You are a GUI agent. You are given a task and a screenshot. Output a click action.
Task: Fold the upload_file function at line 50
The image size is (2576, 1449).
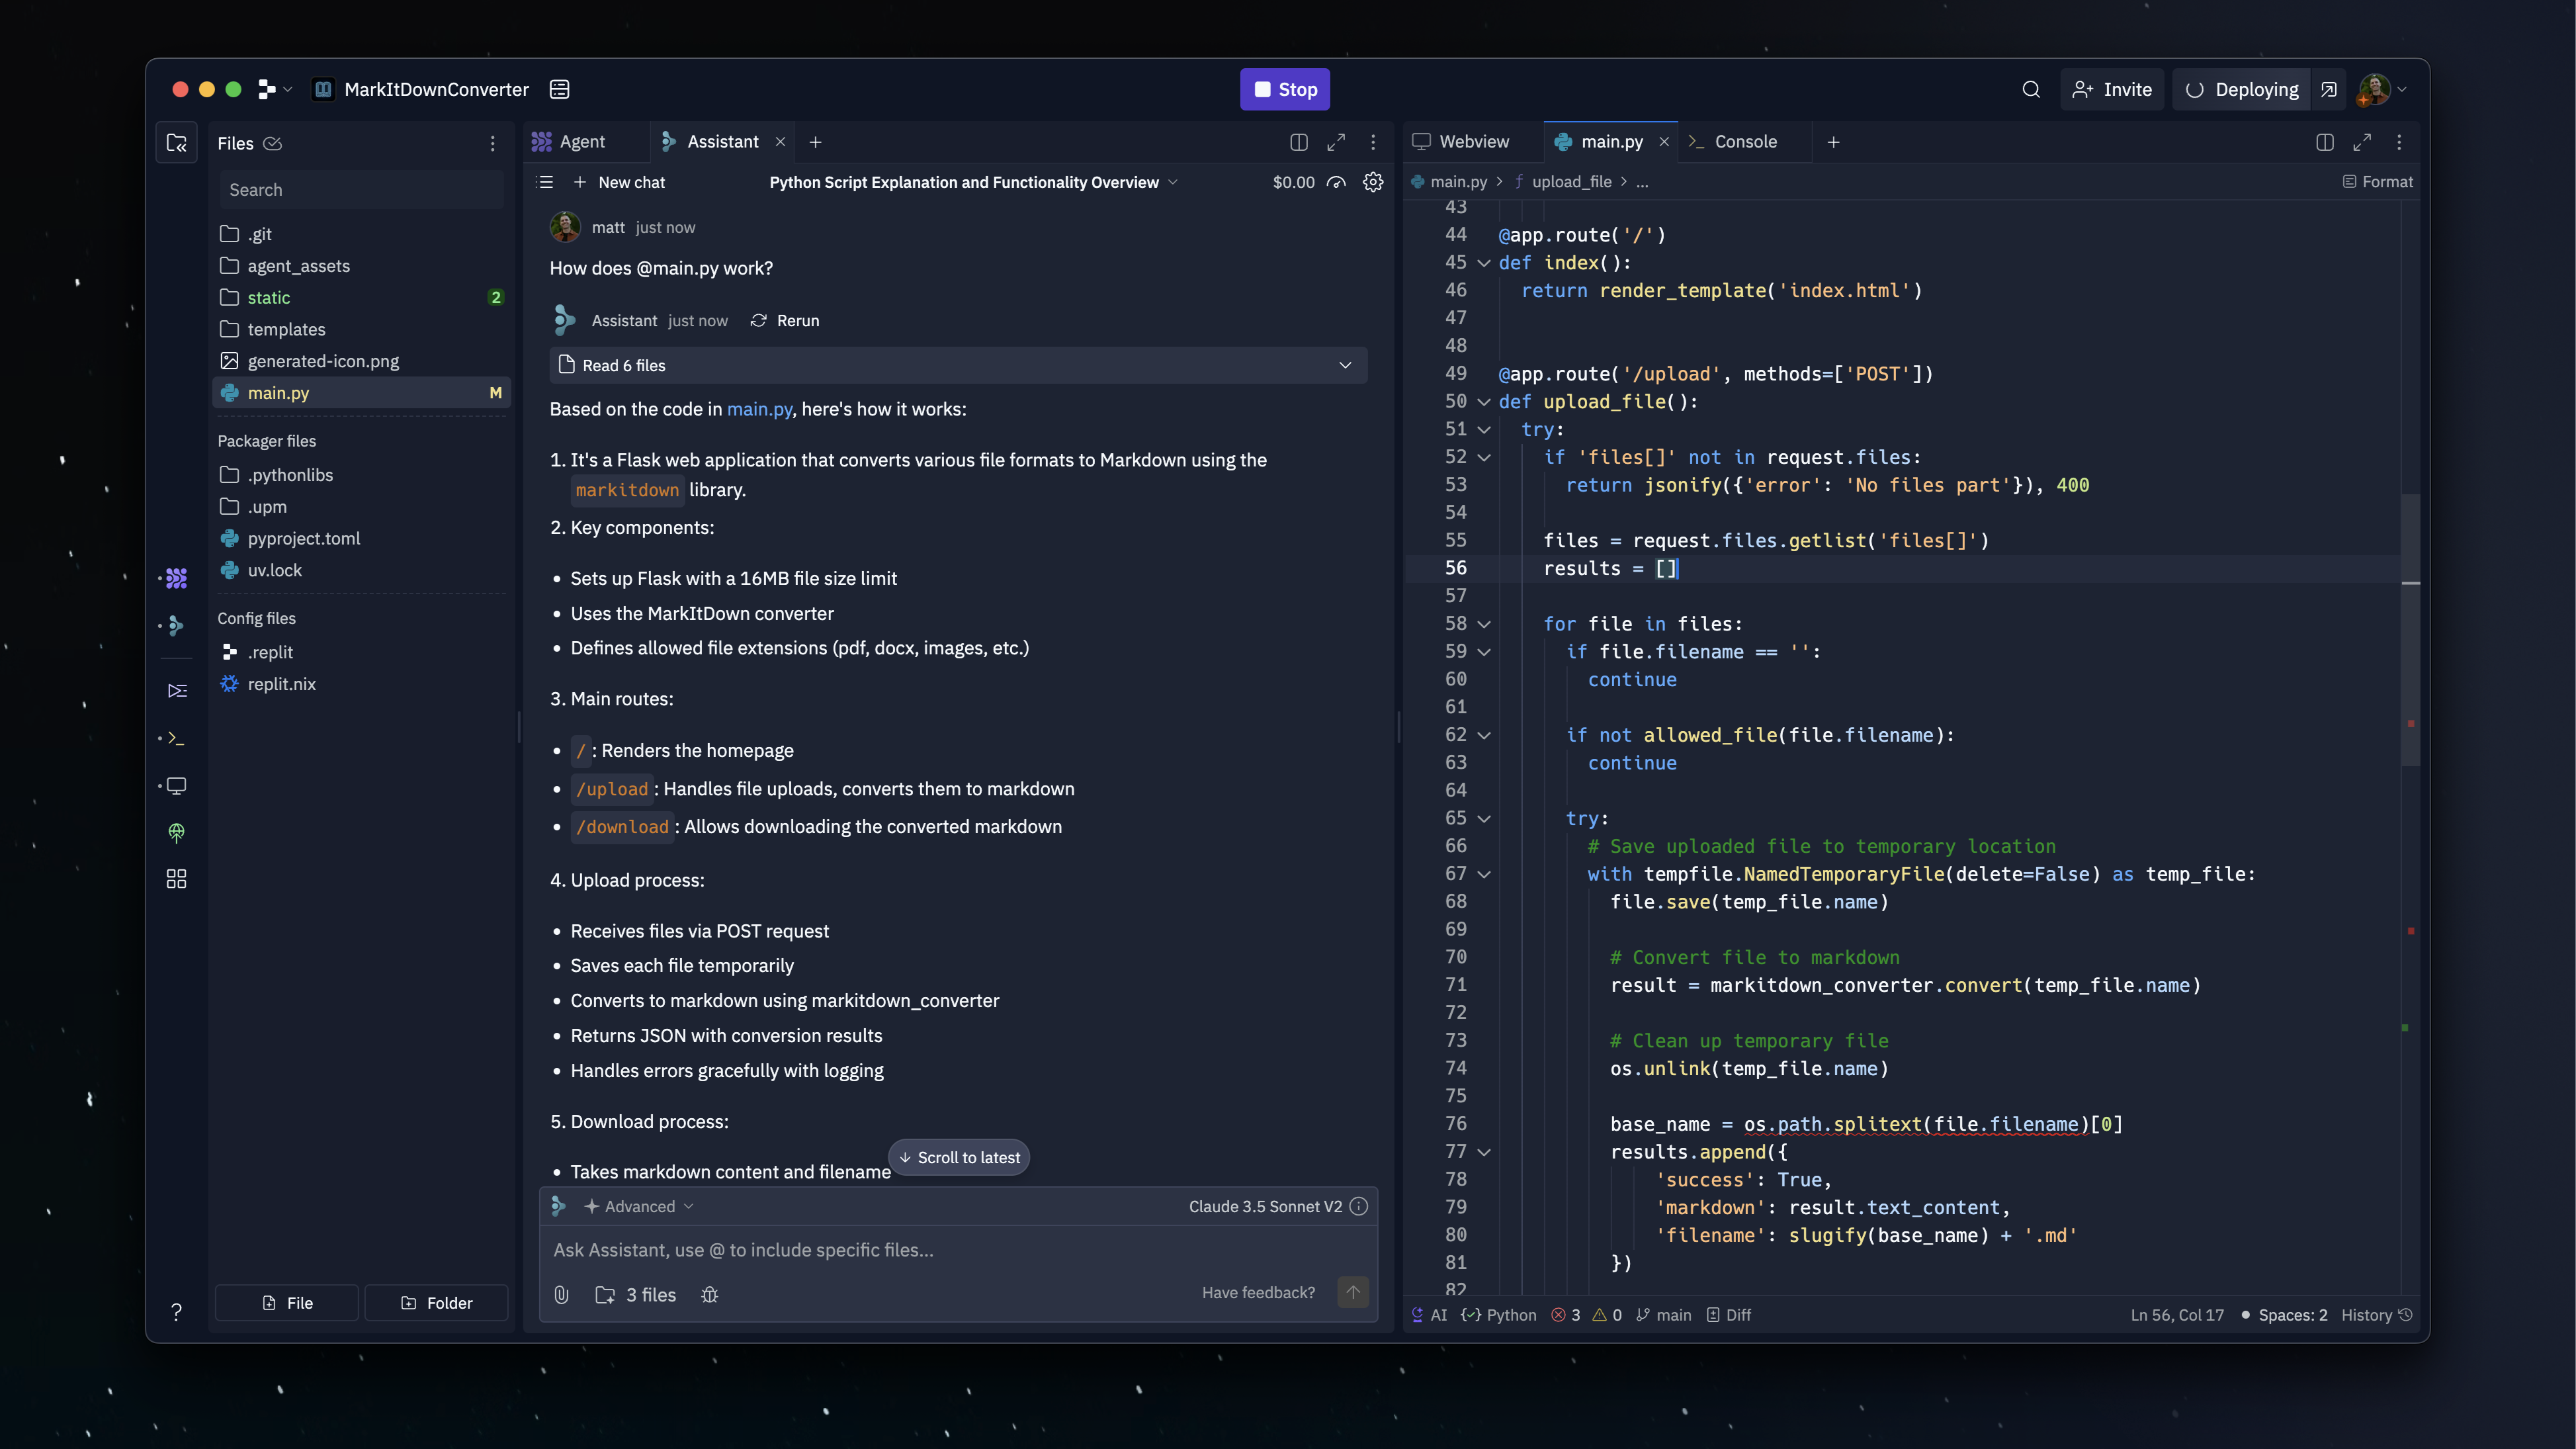coord(1484,401)
